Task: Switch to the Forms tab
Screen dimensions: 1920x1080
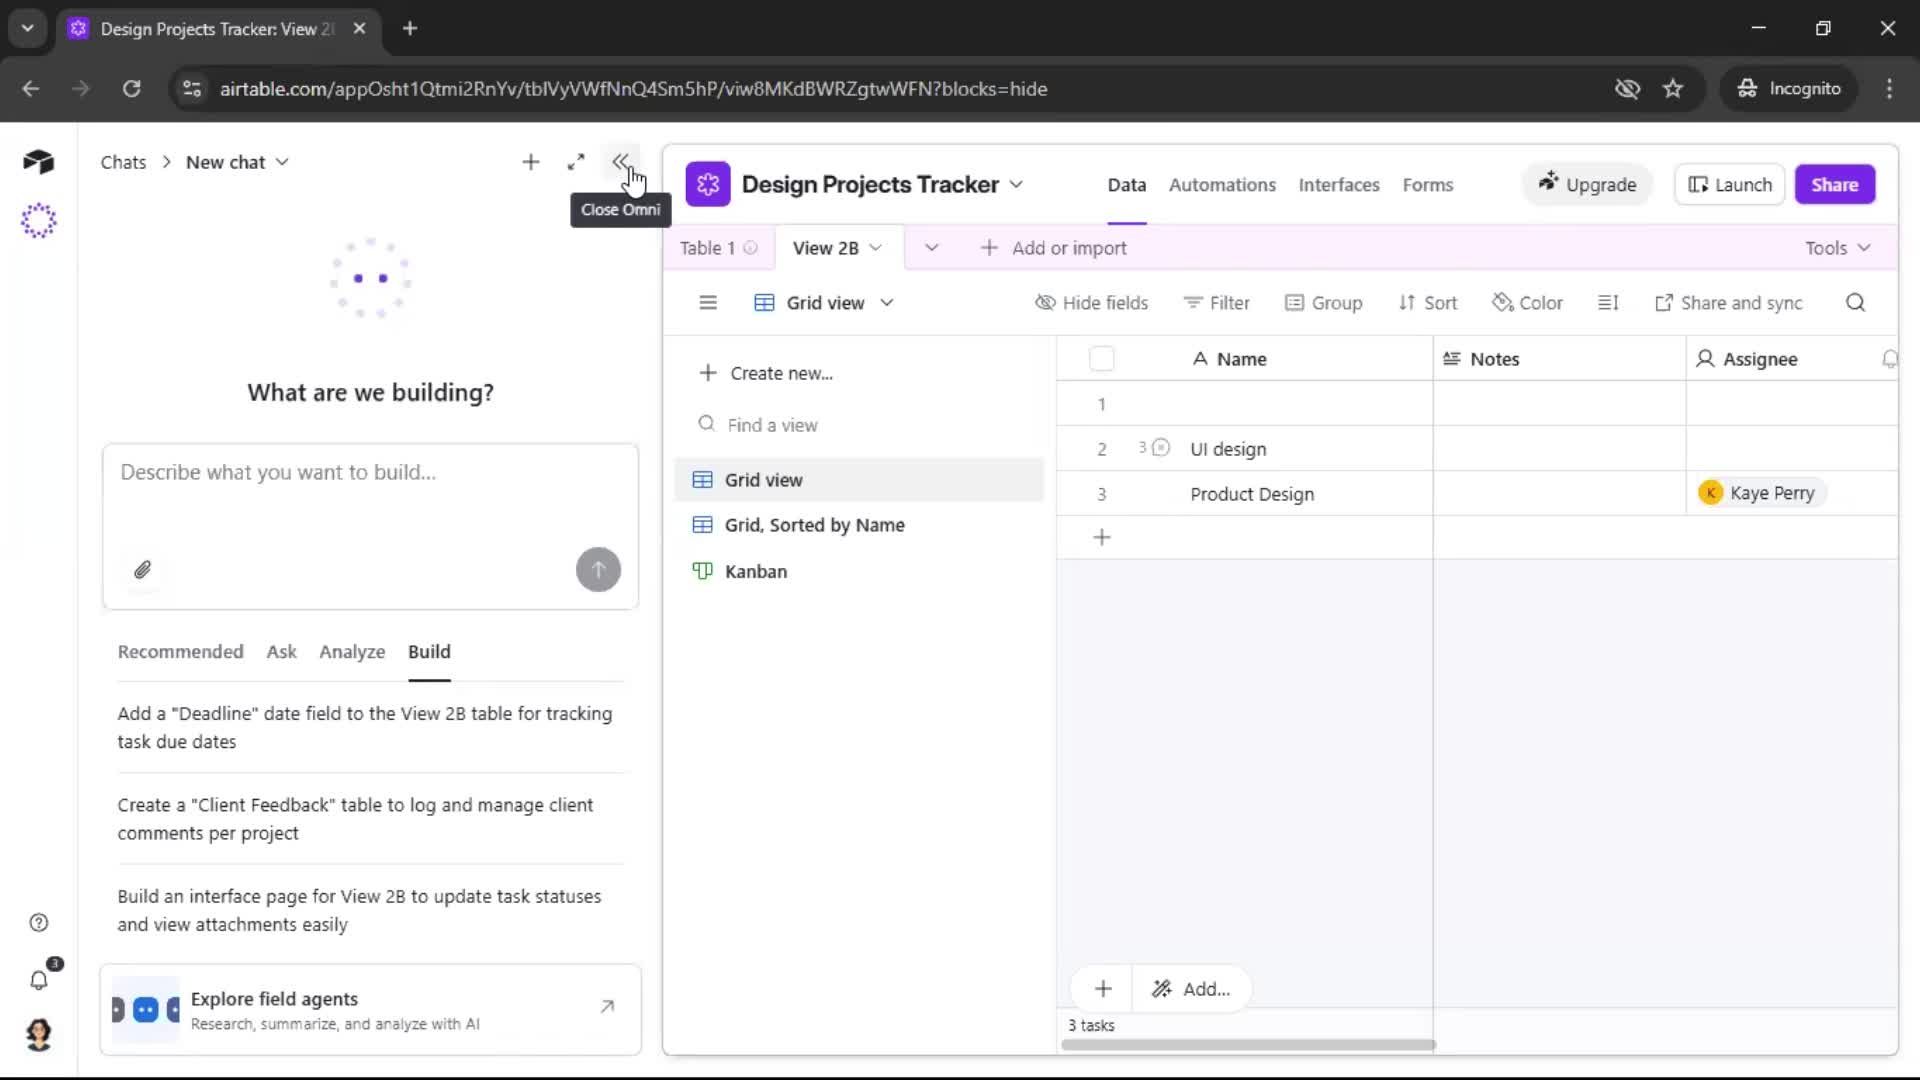Action: [1428, 185]
